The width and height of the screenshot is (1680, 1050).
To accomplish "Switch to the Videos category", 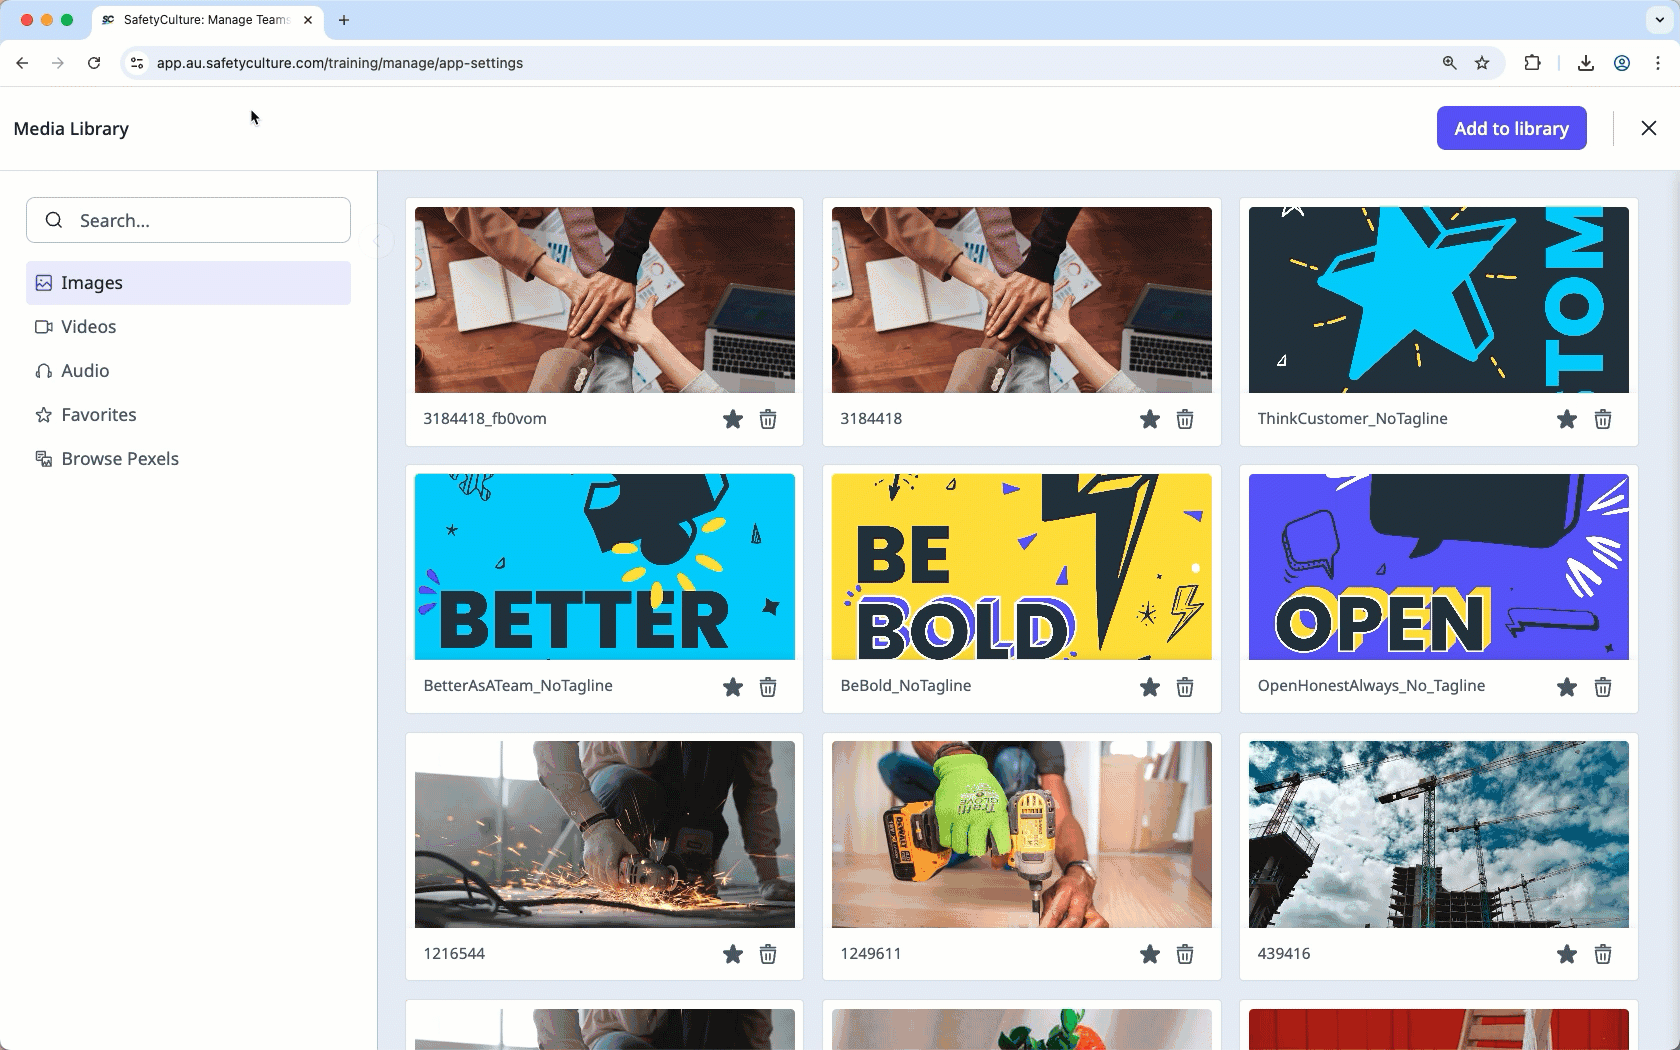I will [188, 327].
